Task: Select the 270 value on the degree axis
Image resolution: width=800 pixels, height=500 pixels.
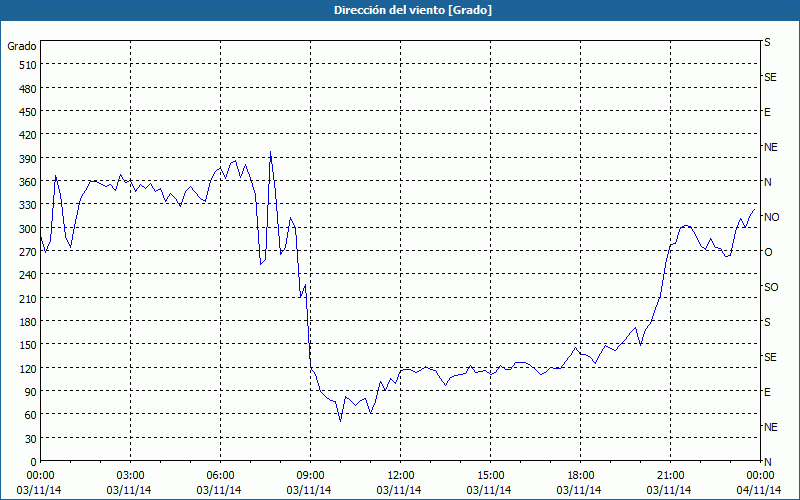Action: click(28, 252)
